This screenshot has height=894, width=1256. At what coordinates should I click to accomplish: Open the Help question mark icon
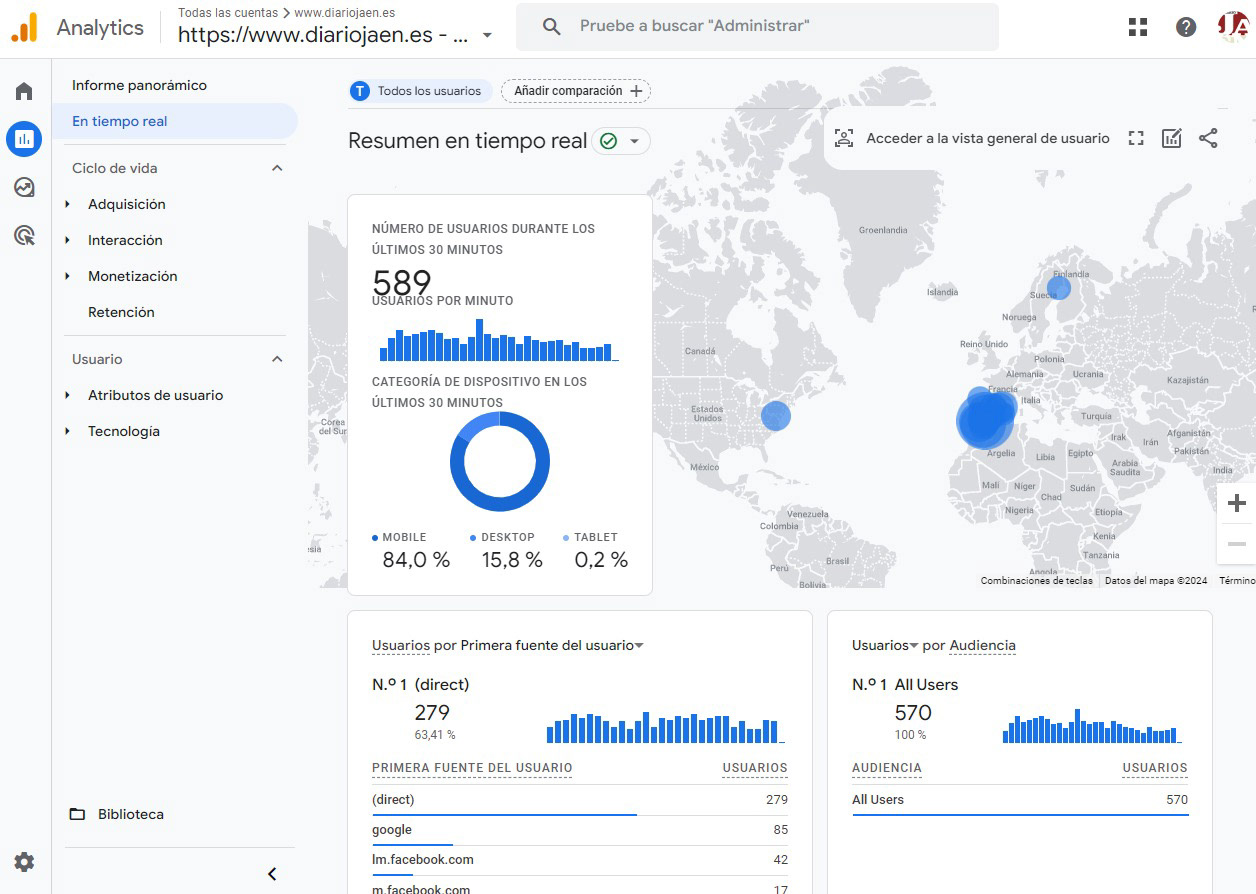click(1186, 27)
